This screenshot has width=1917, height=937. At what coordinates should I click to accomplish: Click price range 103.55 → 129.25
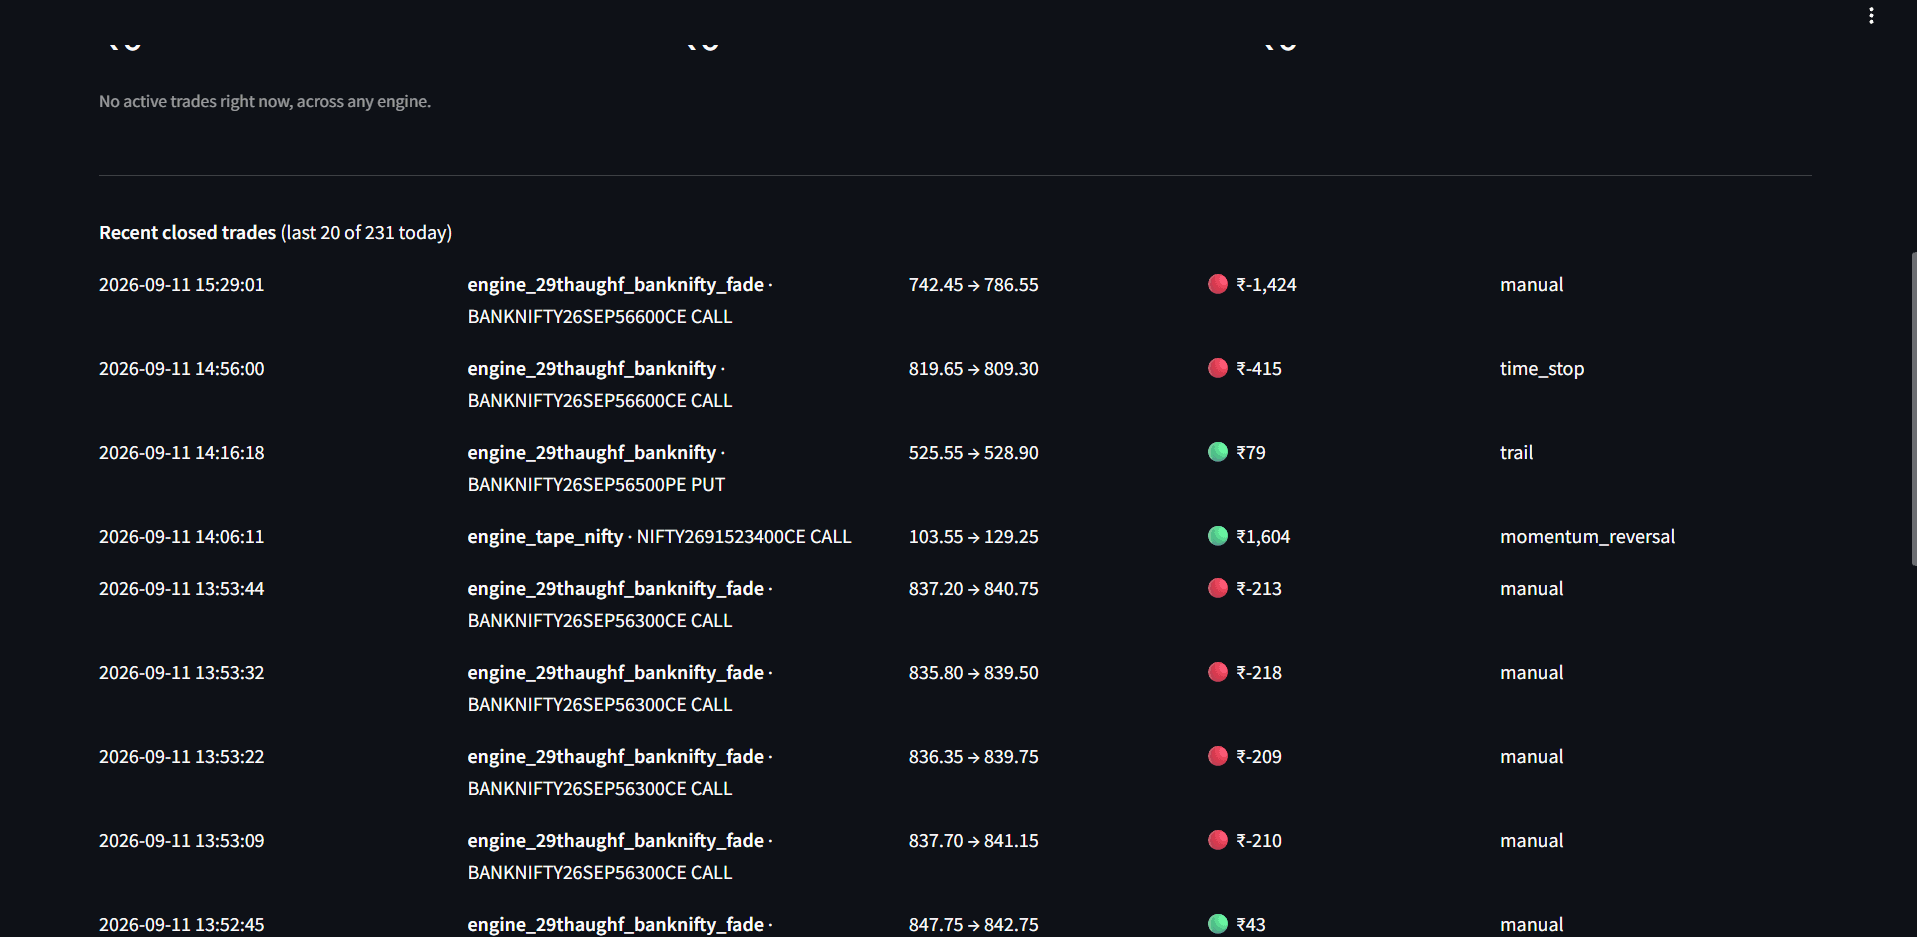[x=974, y=536]
